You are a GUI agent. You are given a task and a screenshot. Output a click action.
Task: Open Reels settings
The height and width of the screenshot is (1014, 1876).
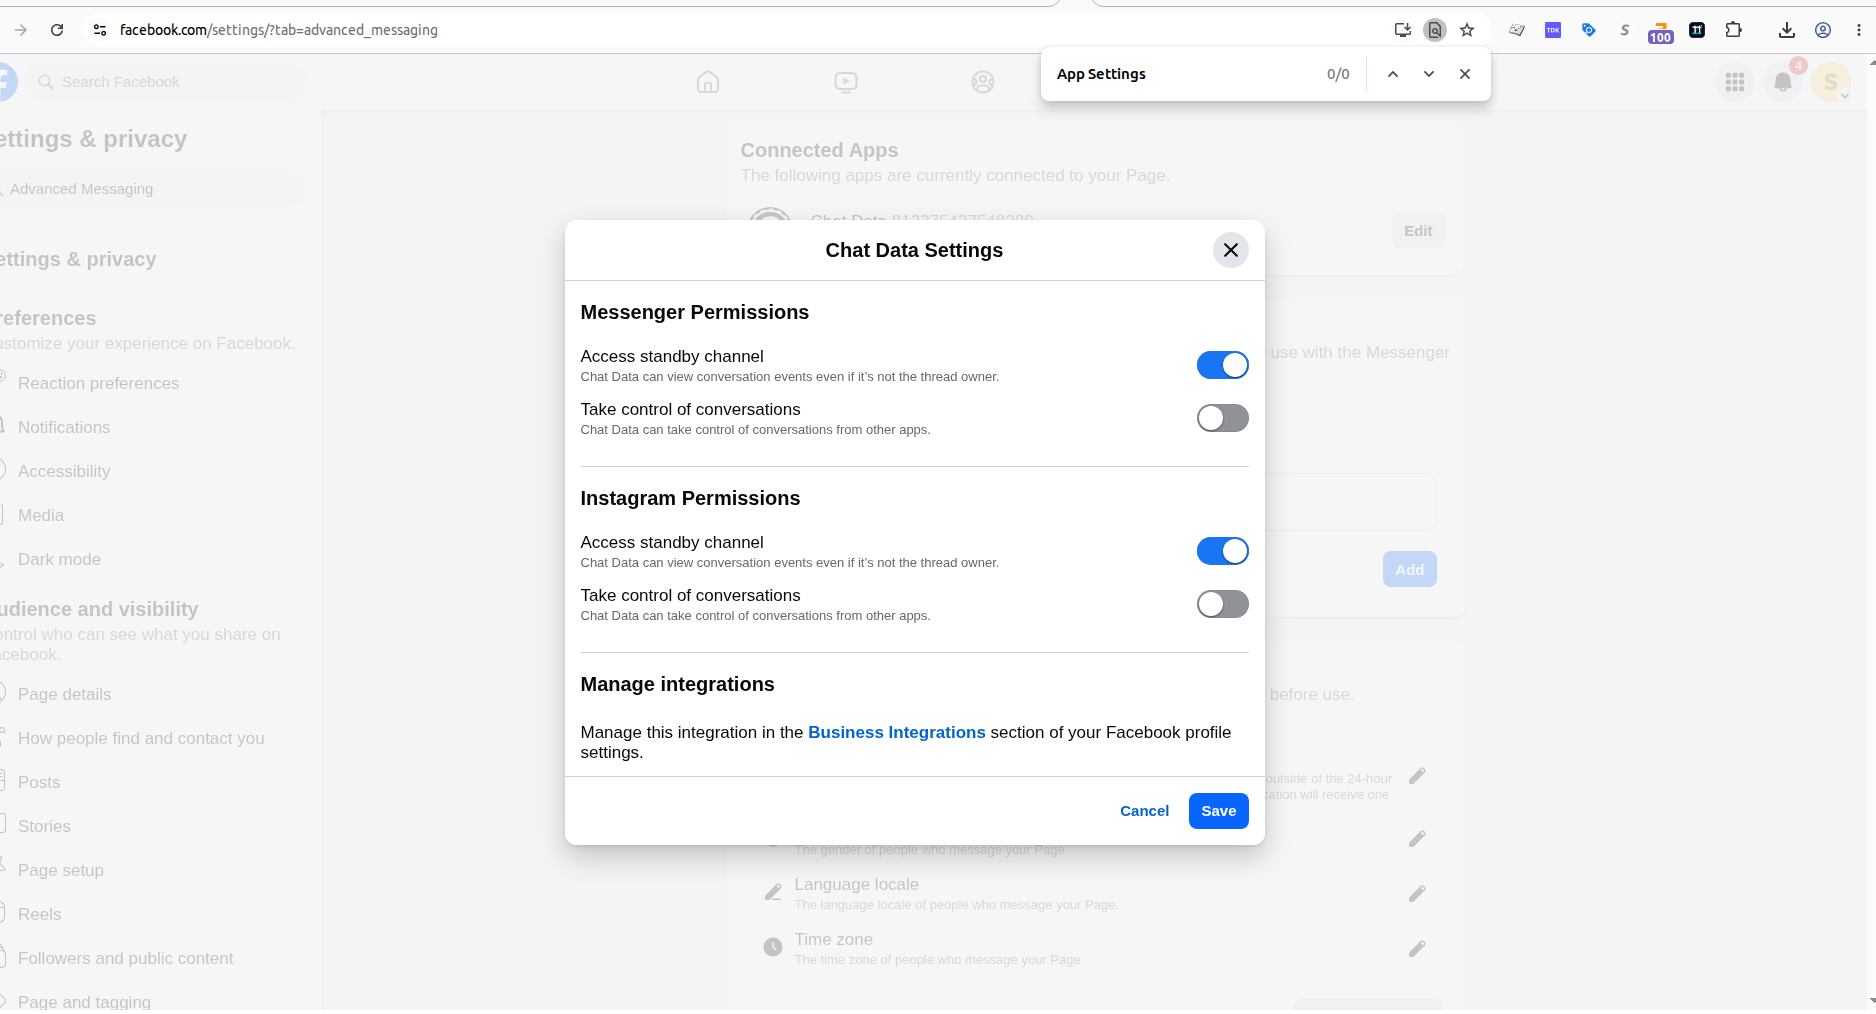[39, 914]
